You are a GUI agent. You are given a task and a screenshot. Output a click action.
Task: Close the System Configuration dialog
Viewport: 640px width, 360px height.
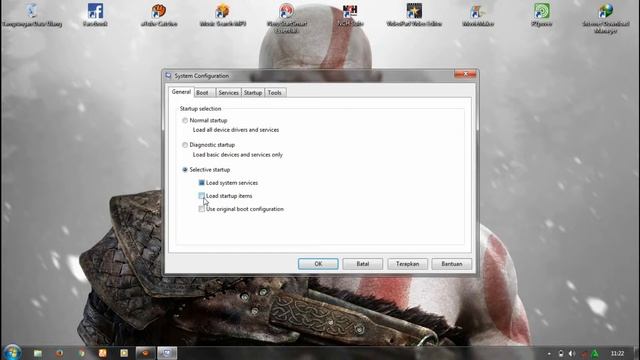tap(465, 74)
